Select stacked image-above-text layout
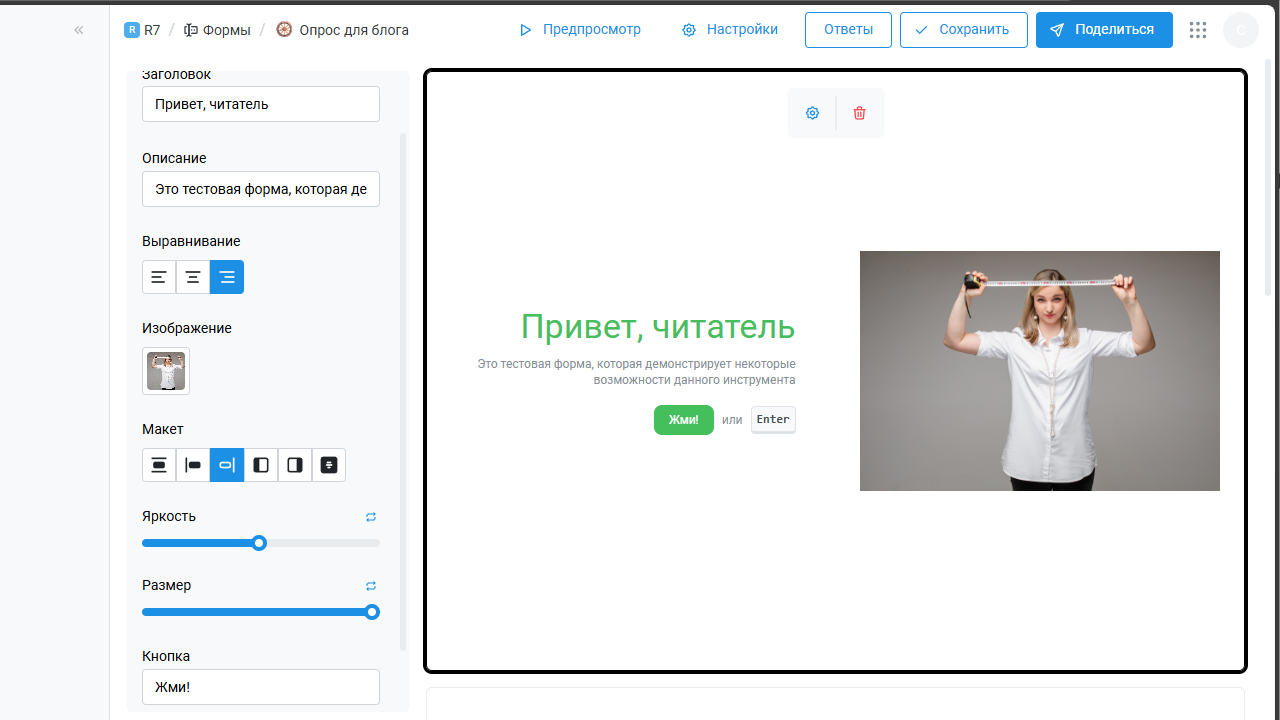The width and height of the screenshot is (1280, 720). tap(159, 465)
